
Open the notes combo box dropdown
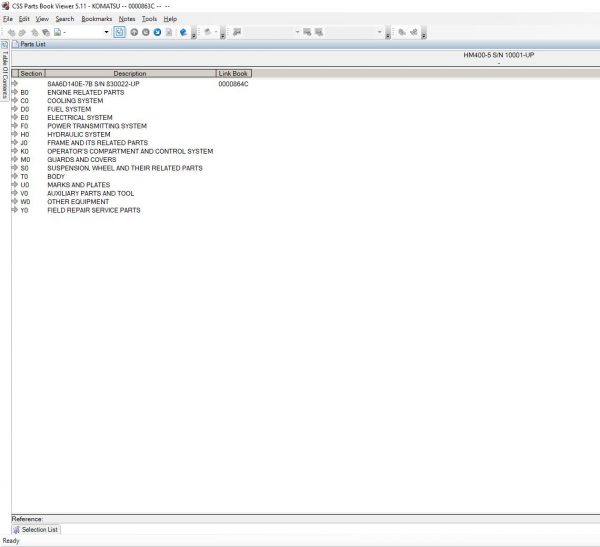297,32
